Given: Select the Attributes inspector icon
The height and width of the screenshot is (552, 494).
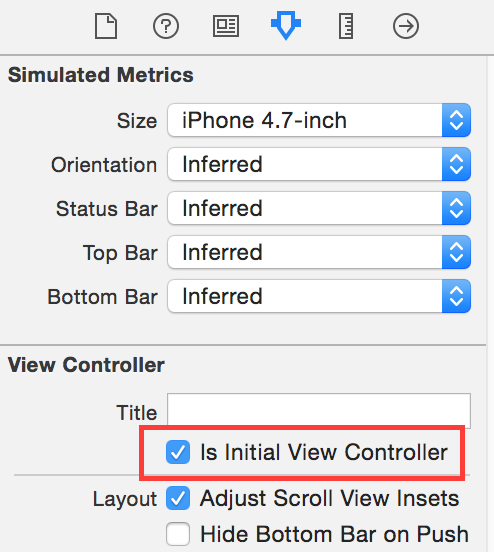Looking at the screenshot, I should pos(286,25).
